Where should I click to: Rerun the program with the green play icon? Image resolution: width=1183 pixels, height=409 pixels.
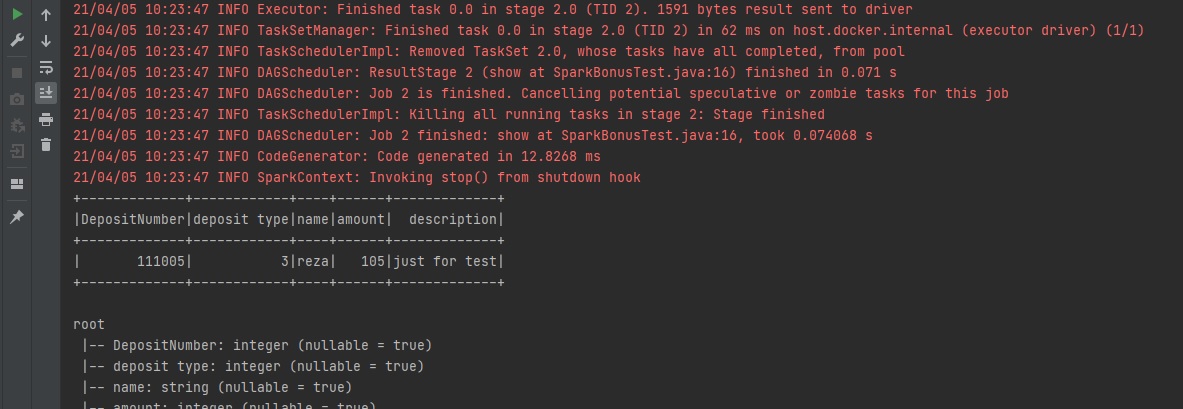click(17, 15)
